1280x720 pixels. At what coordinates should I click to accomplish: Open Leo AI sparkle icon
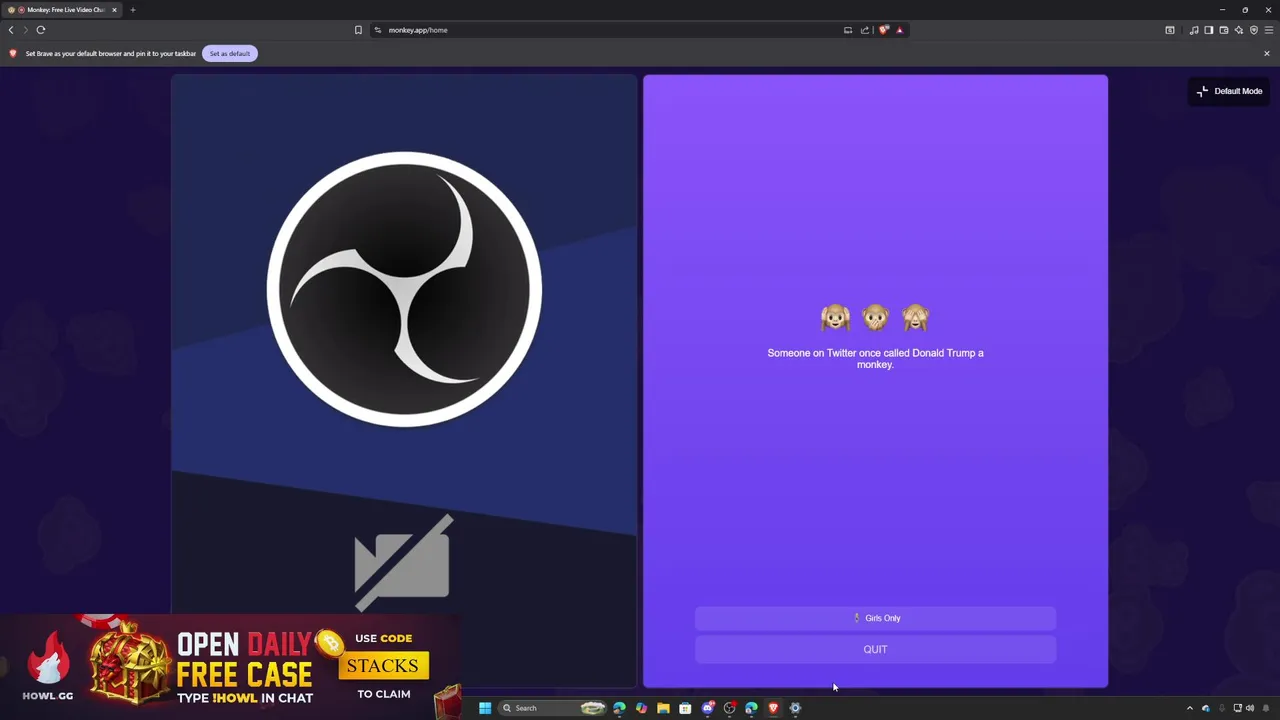[x=1238, y=30]
